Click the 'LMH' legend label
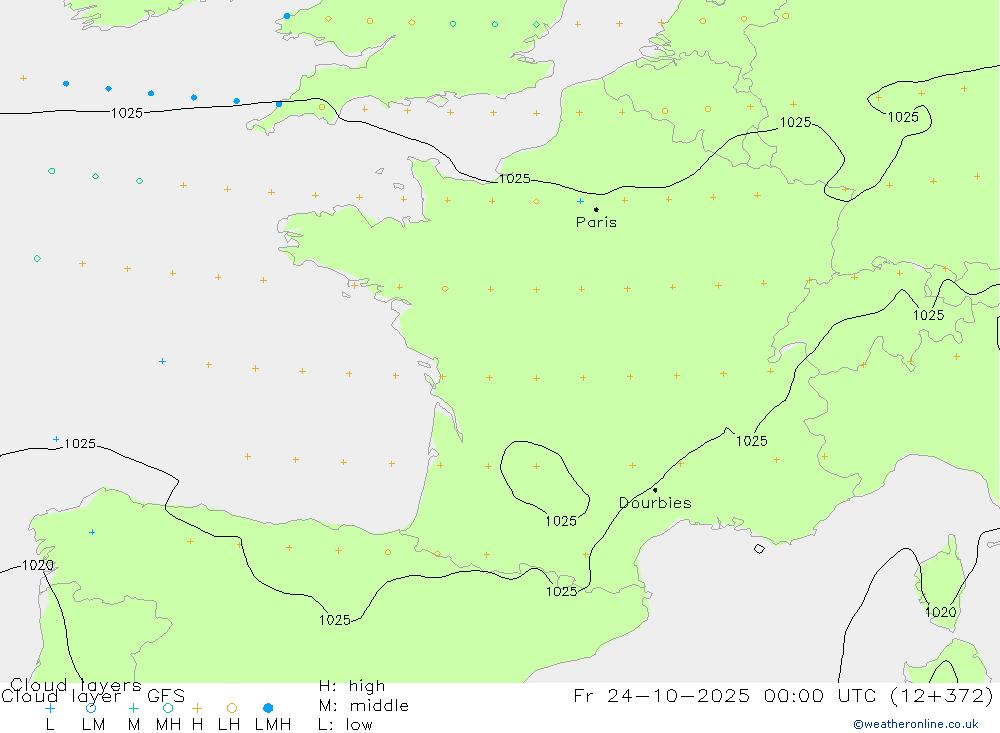The image size is (1000, 733). point(273,725)
